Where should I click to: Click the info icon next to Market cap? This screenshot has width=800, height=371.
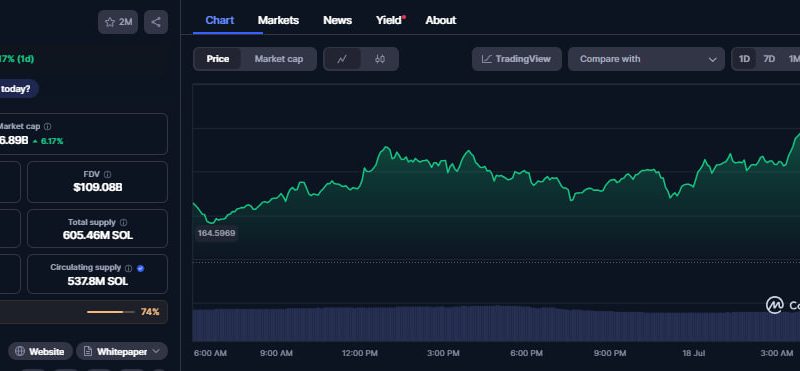(x=47, y=127)
